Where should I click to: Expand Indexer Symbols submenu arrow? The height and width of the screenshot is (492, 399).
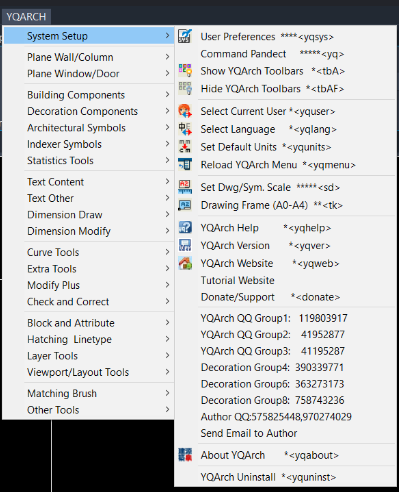[167, 144]
